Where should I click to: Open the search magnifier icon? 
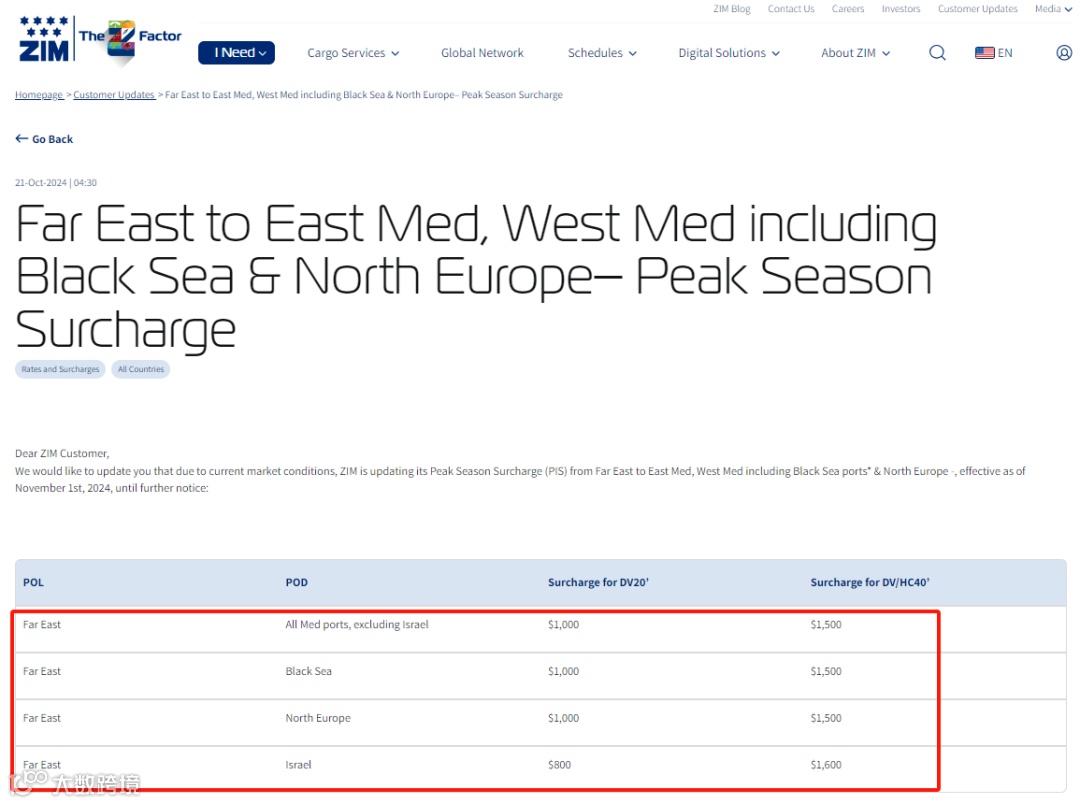coord(937,53)
